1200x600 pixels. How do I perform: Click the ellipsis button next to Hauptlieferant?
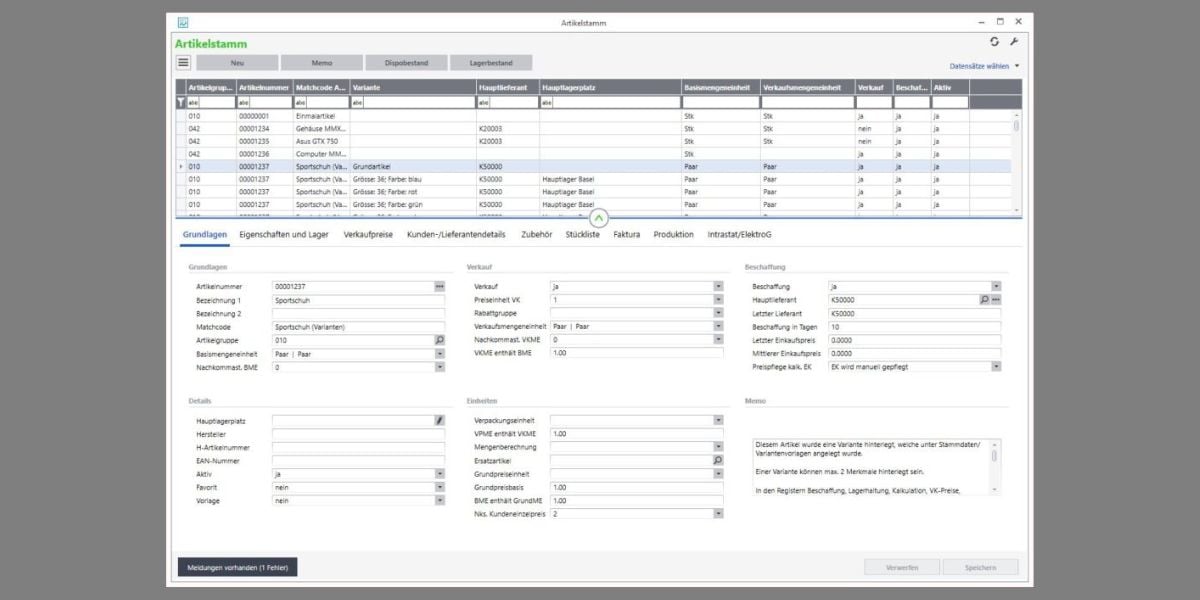[996, 300]
